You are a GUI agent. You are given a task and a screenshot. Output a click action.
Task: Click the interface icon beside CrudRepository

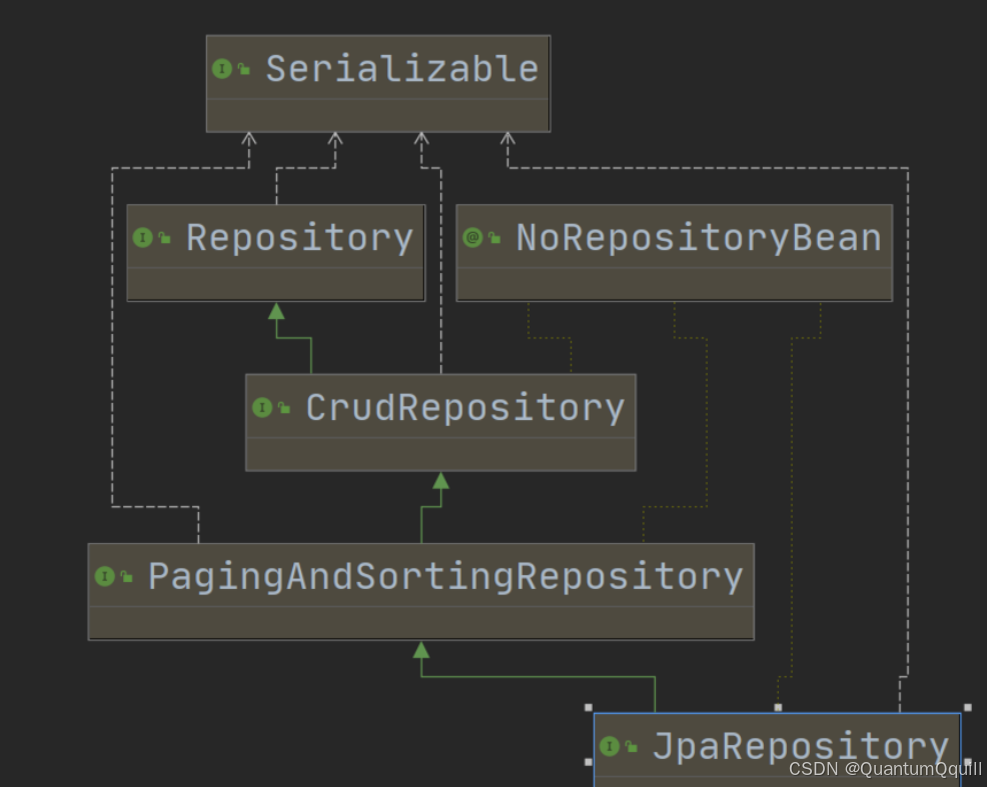262,407
